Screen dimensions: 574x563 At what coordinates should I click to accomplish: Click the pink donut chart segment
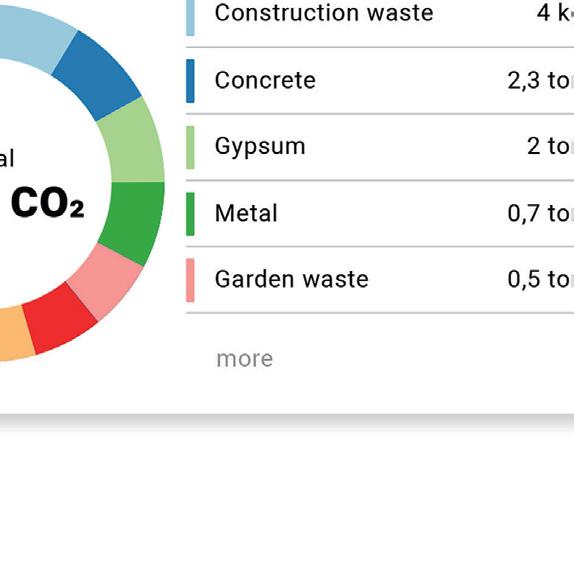pos(106,280)
